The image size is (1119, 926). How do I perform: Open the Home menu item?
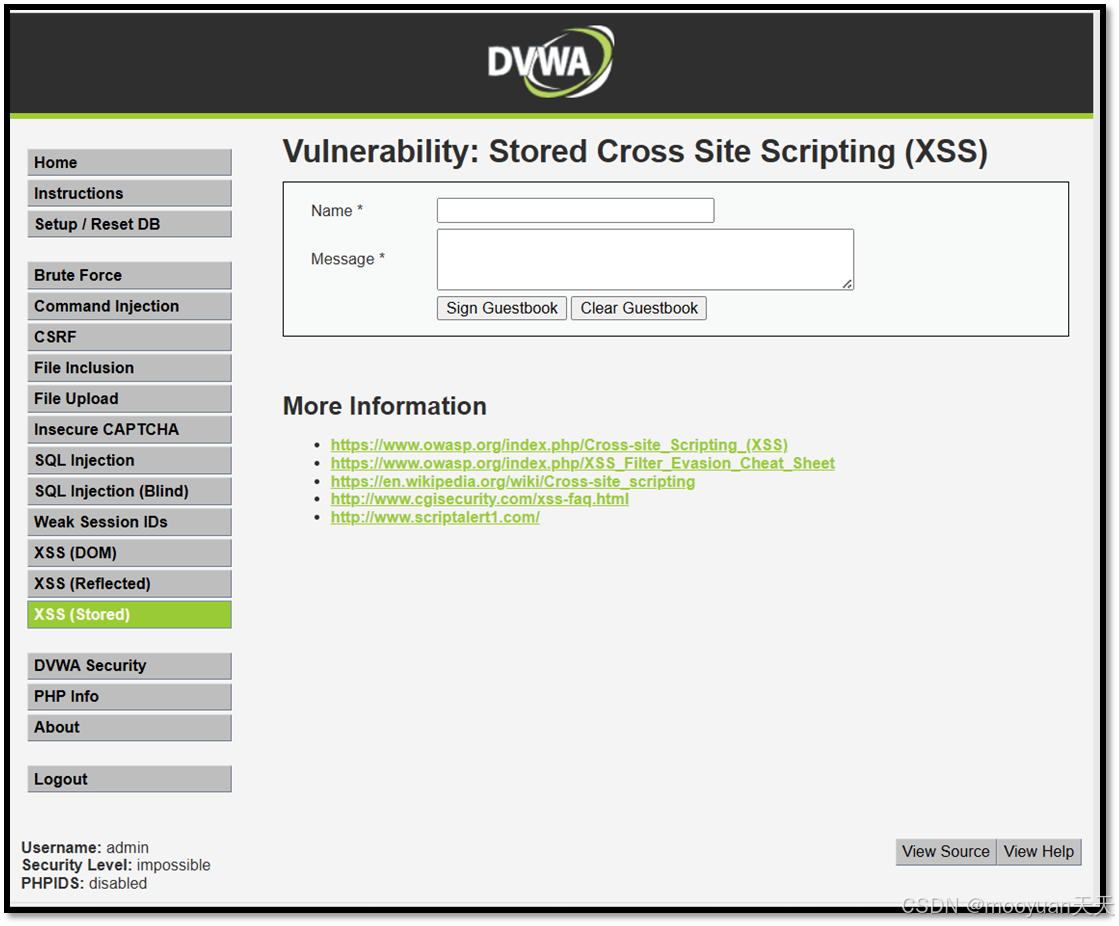tap(129, 163)
